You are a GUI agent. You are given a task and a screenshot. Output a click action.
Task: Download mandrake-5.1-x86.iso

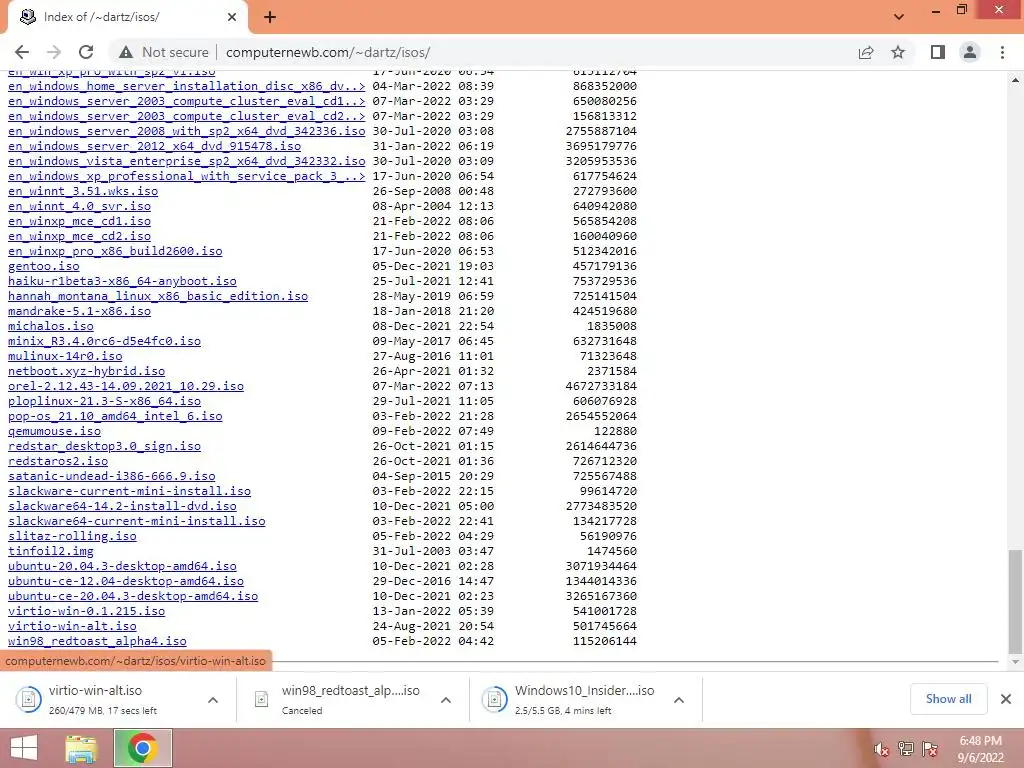79,311
